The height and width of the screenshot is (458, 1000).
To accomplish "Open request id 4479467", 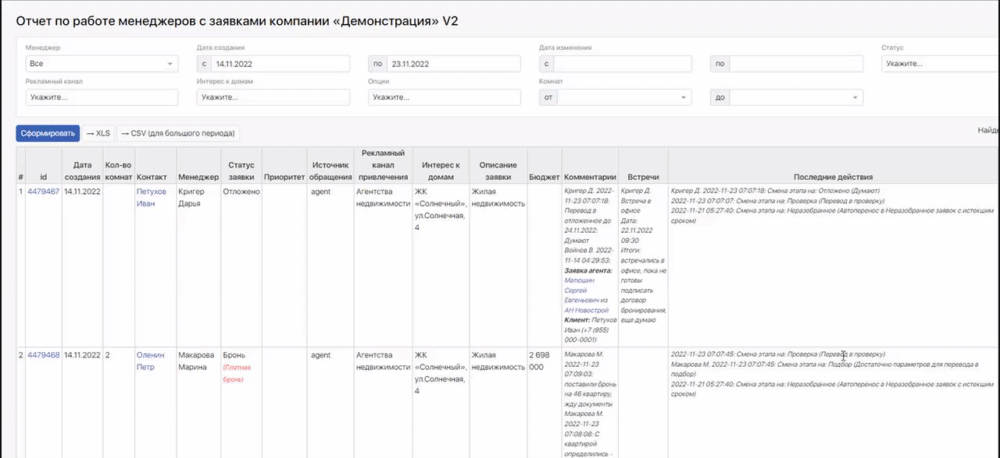I will coord(43,191).
